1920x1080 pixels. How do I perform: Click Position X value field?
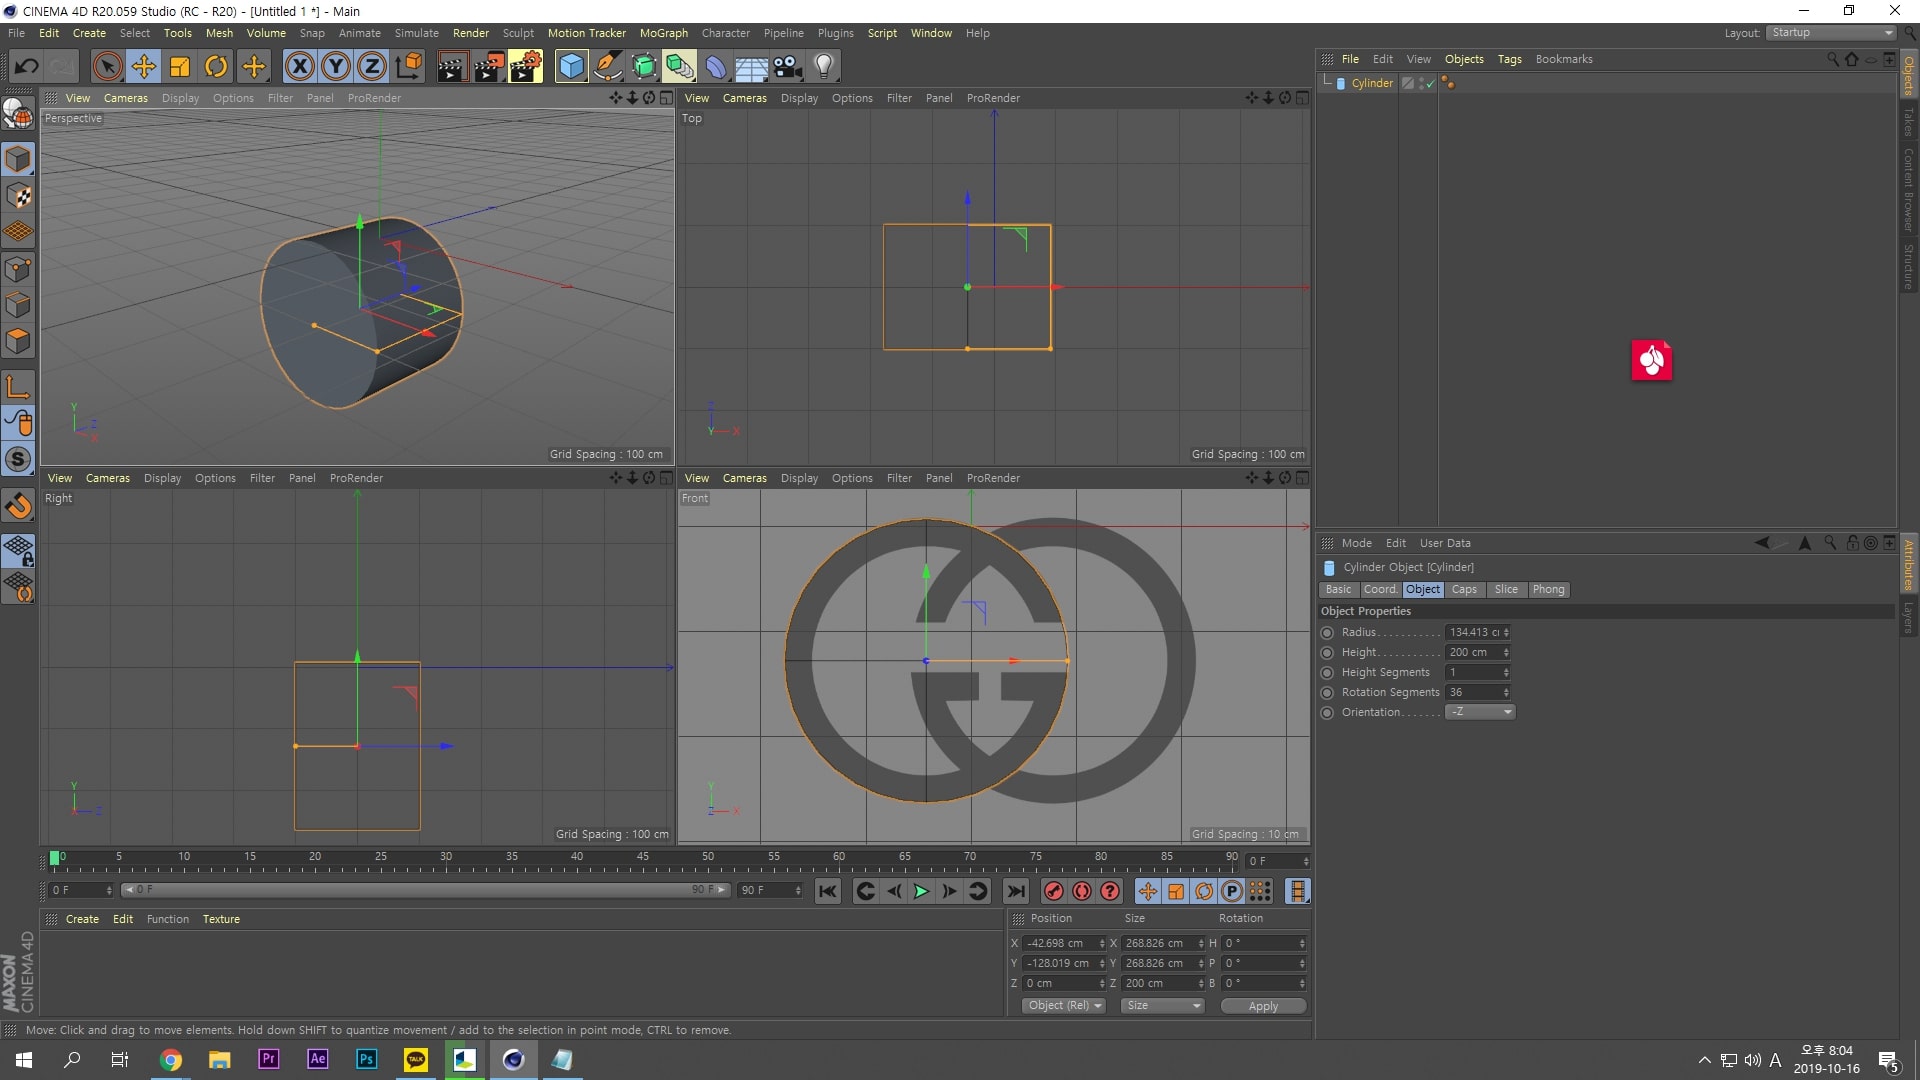(x=1059, y=943)
